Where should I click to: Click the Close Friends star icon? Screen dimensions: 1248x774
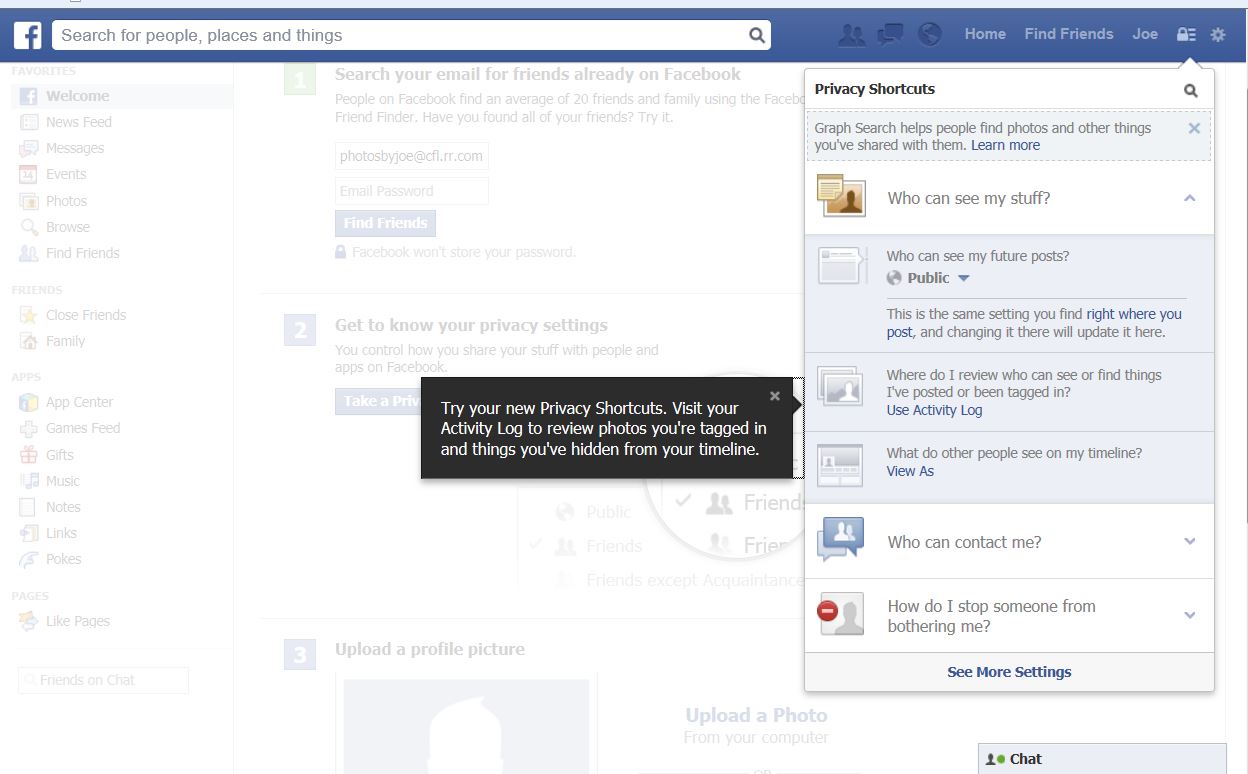[29, 315]
